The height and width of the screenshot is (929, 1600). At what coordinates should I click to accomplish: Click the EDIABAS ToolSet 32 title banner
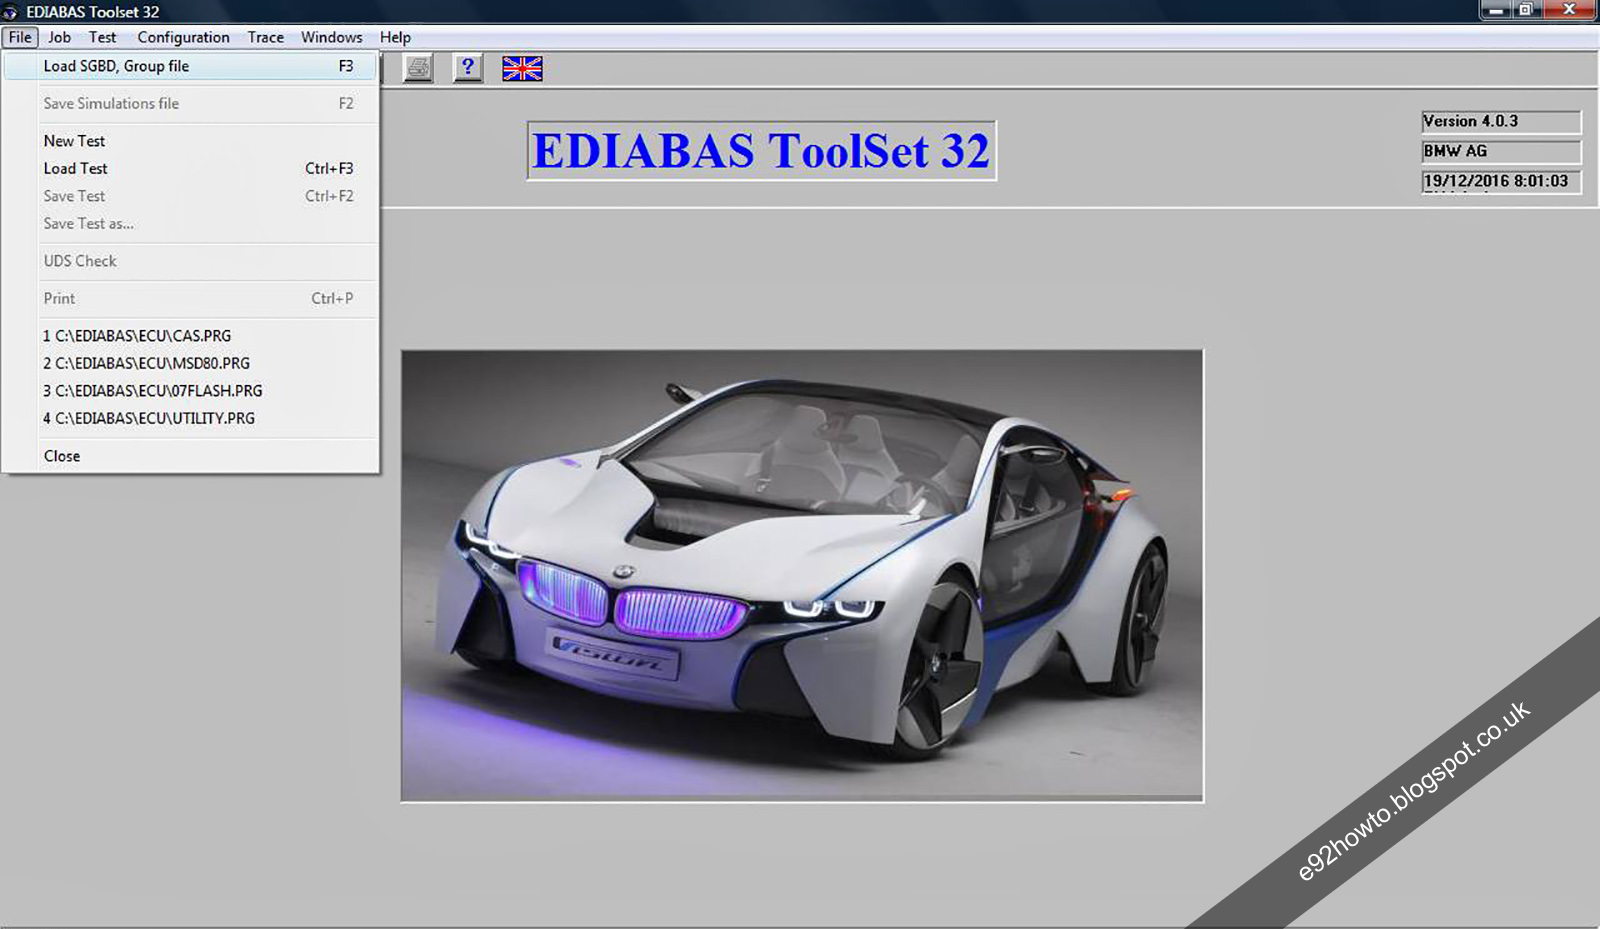click(x=761, y=151)
